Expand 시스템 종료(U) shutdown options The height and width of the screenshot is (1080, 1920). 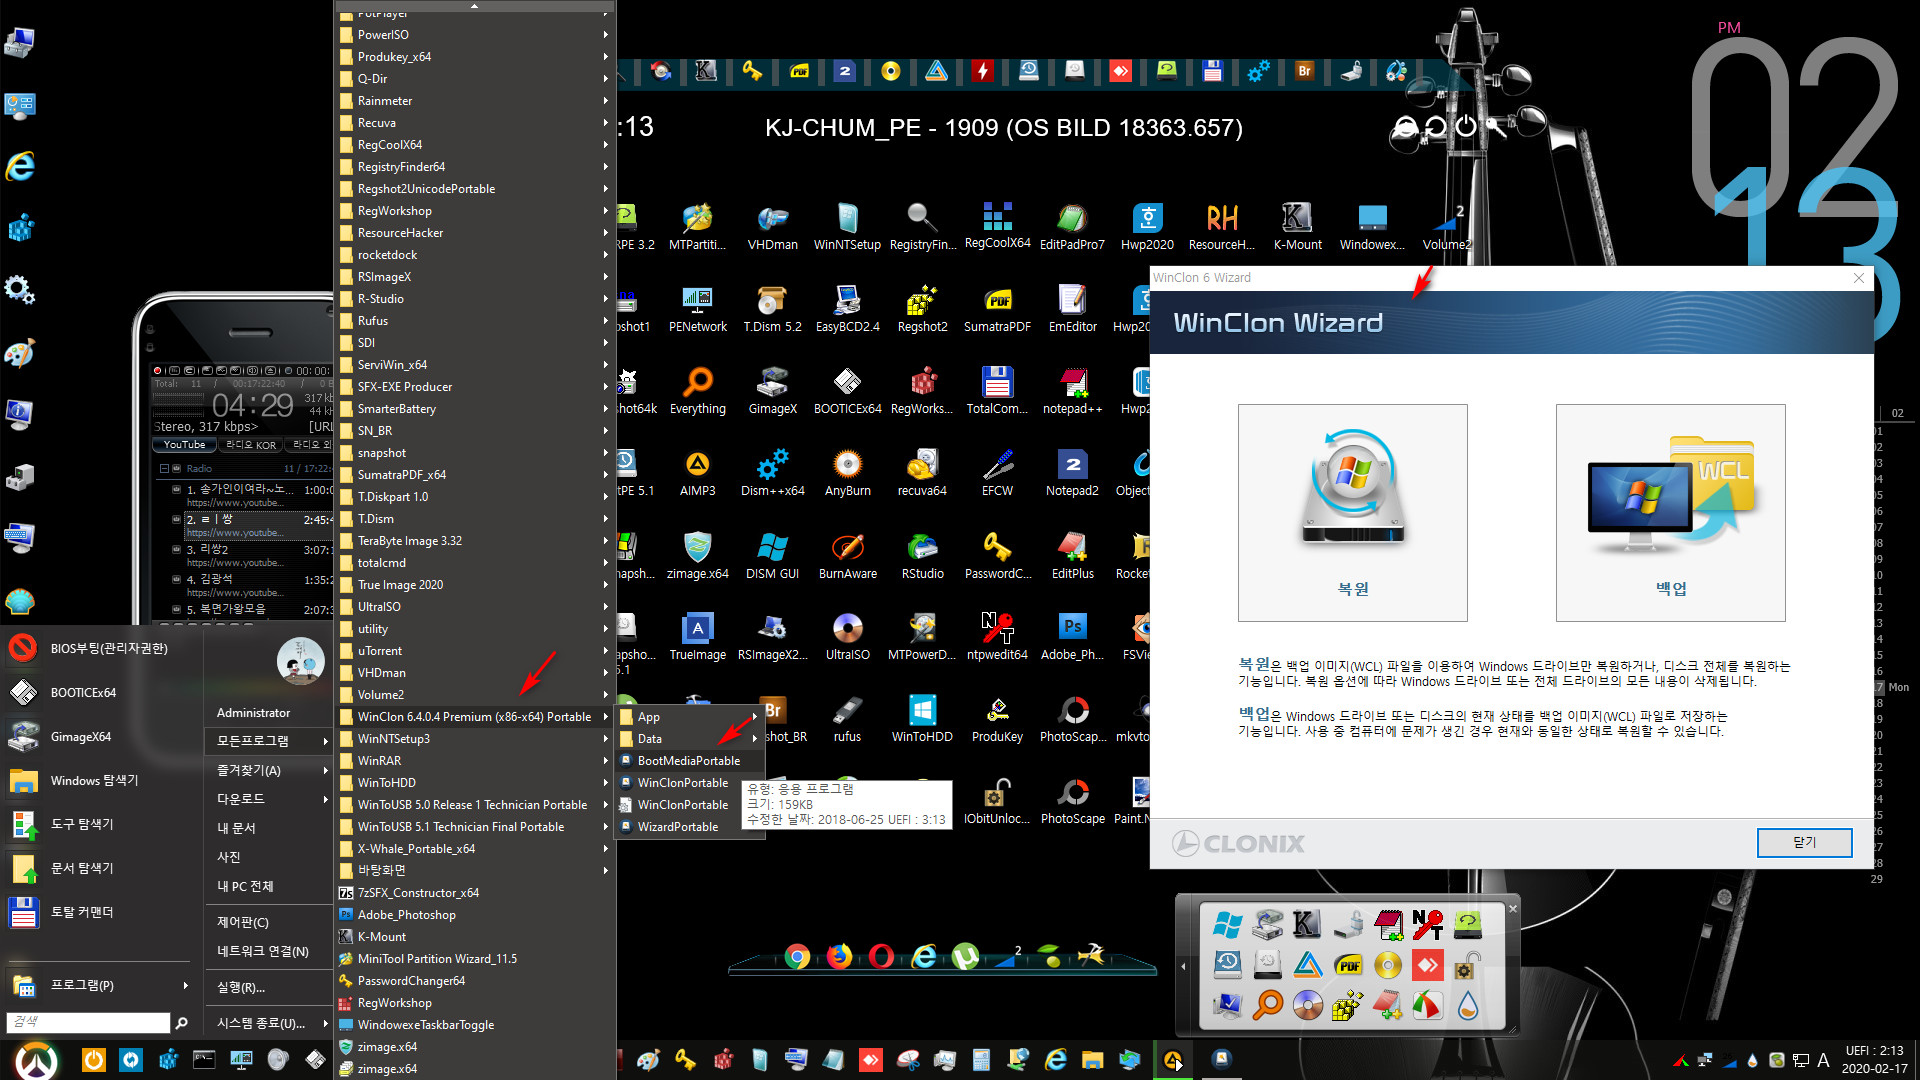point(269,1022)
